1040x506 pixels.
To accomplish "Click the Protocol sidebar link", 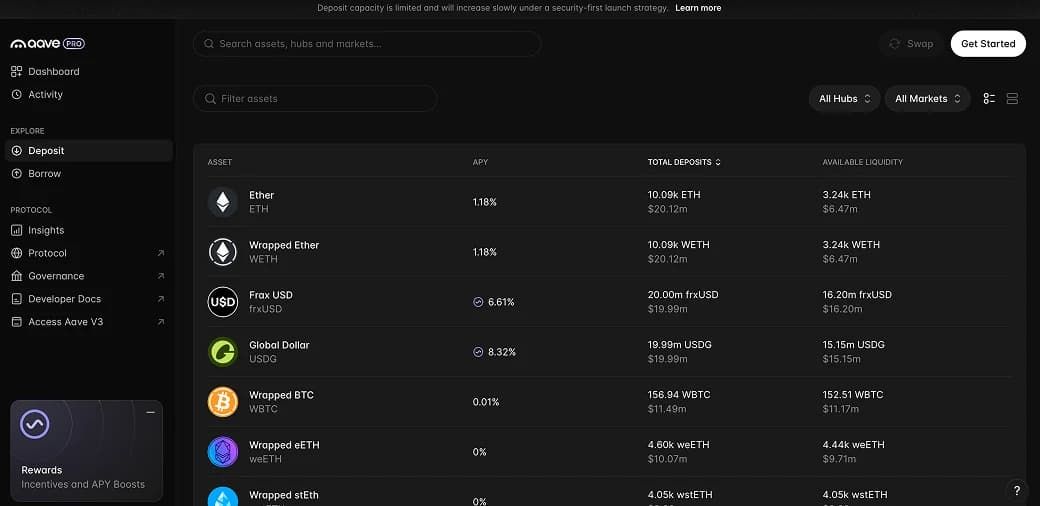I will point(89,253).
